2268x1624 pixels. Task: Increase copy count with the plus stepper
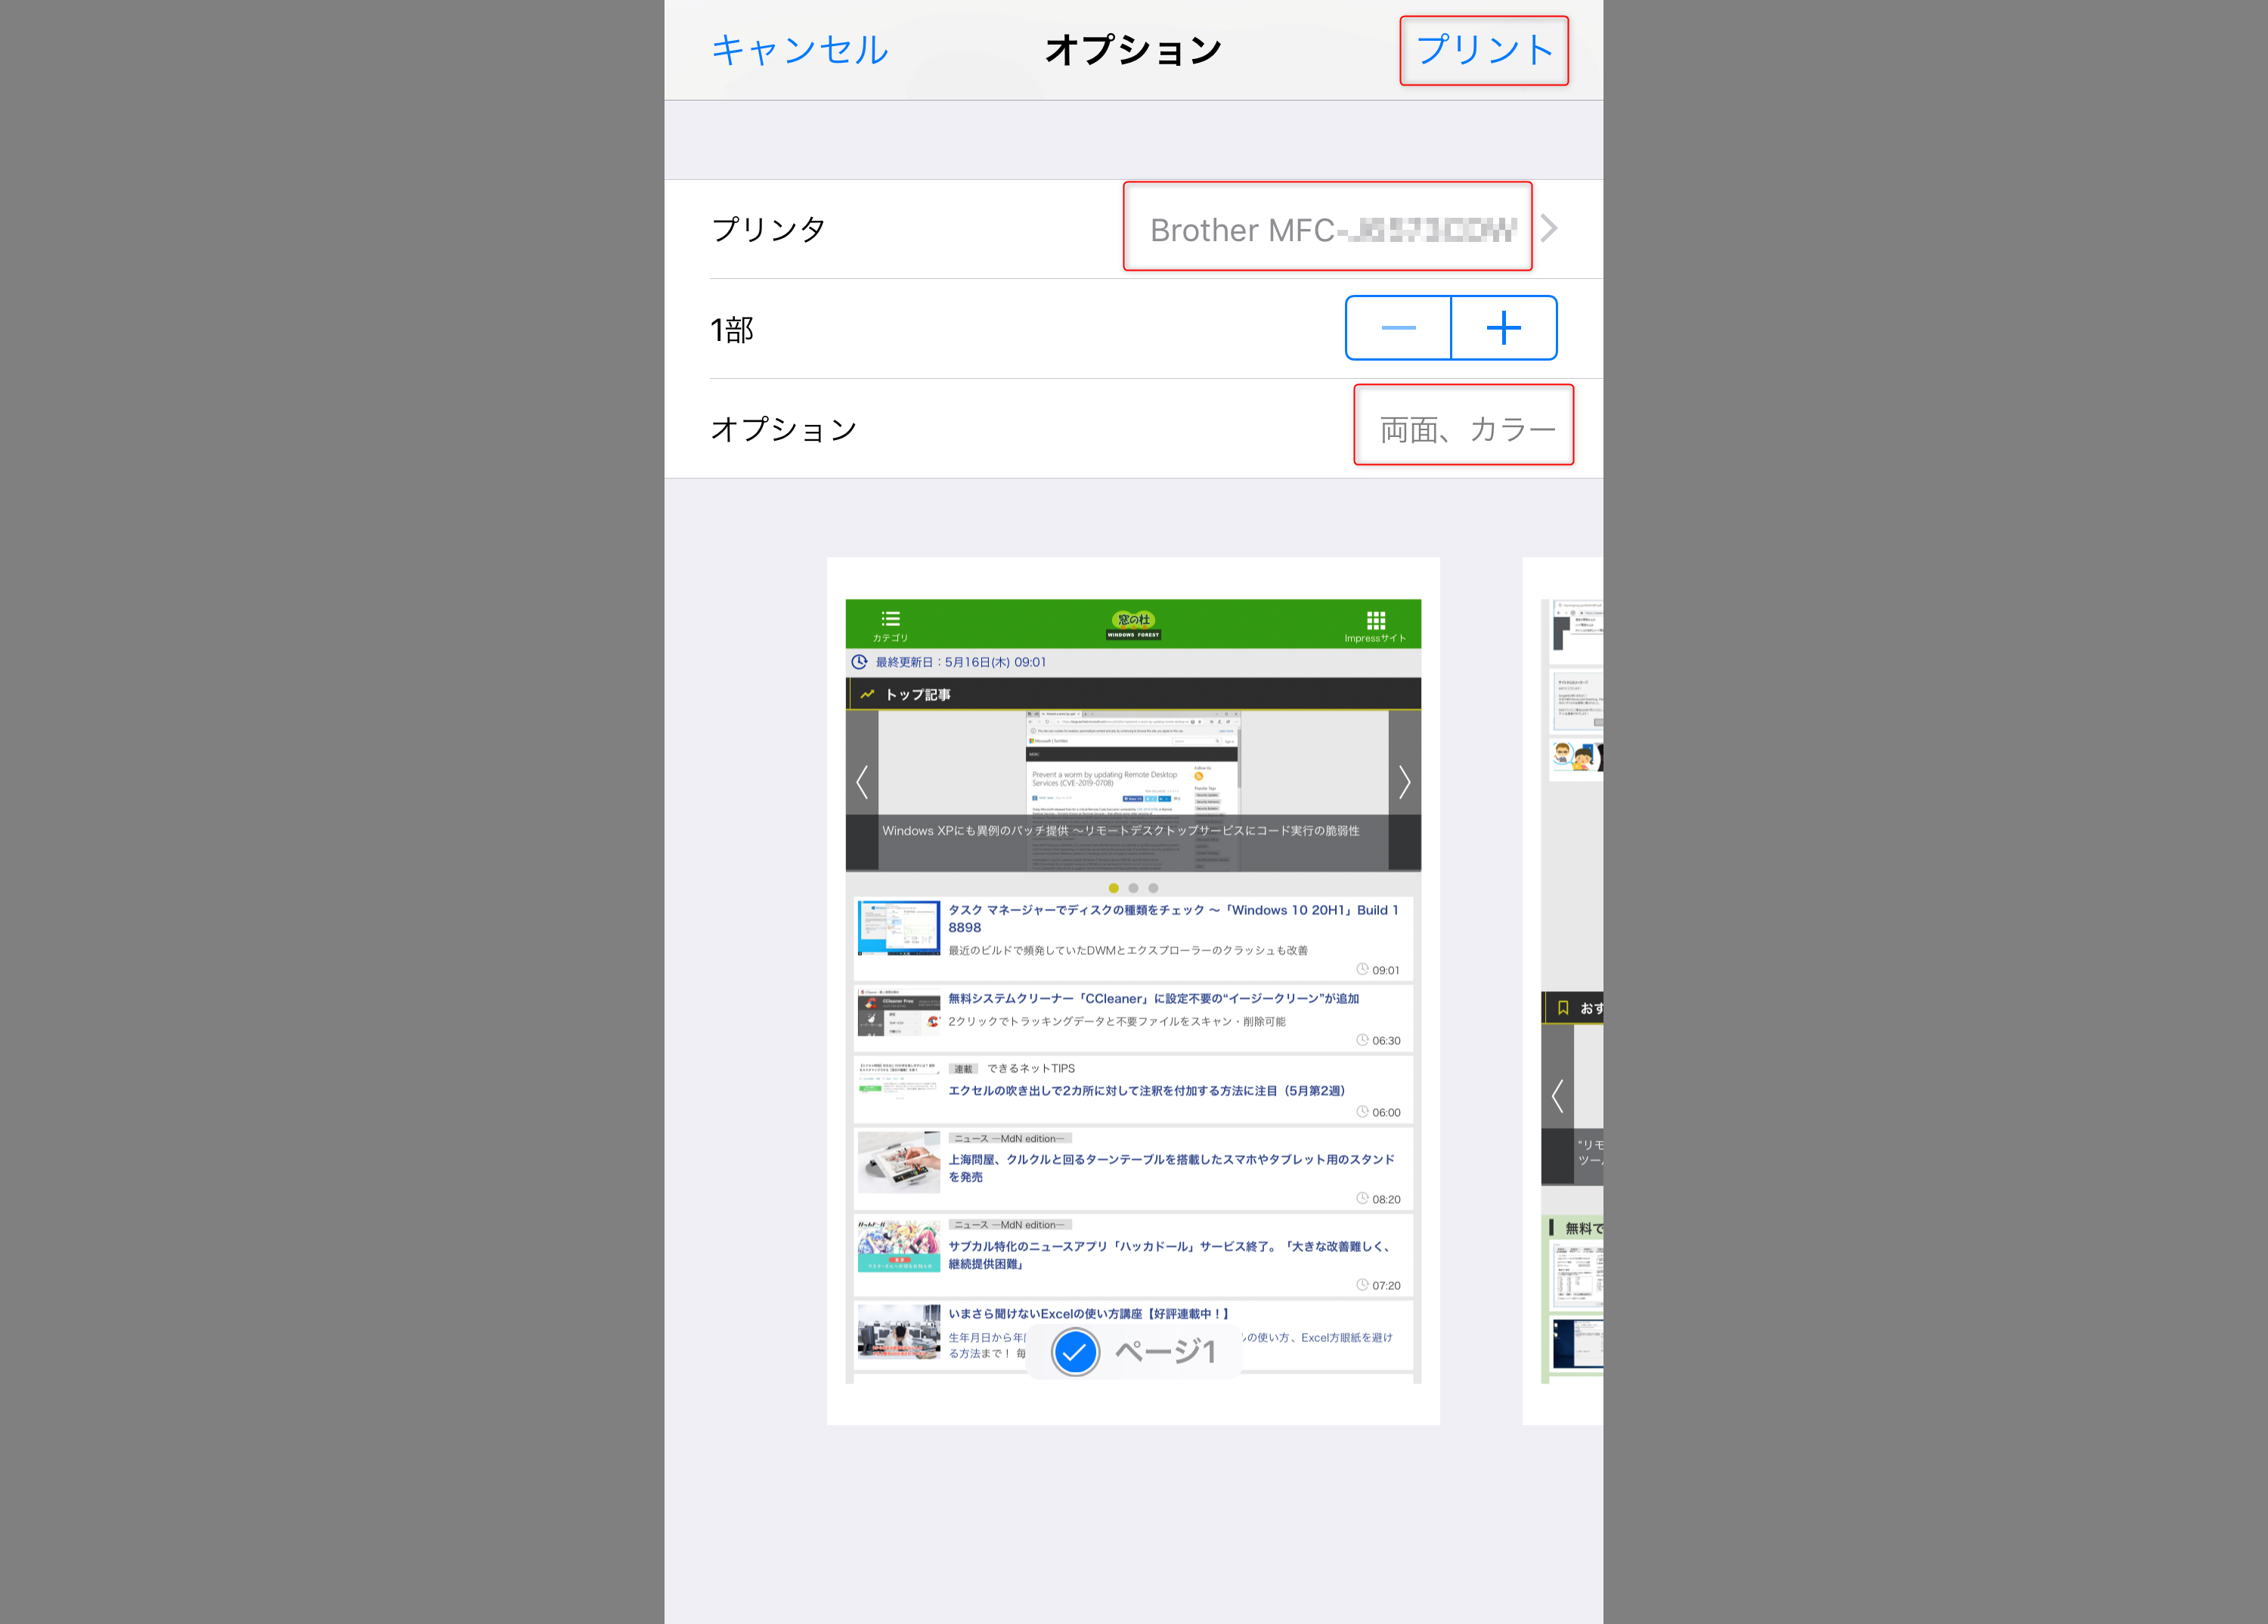(x=1504, y=327)
